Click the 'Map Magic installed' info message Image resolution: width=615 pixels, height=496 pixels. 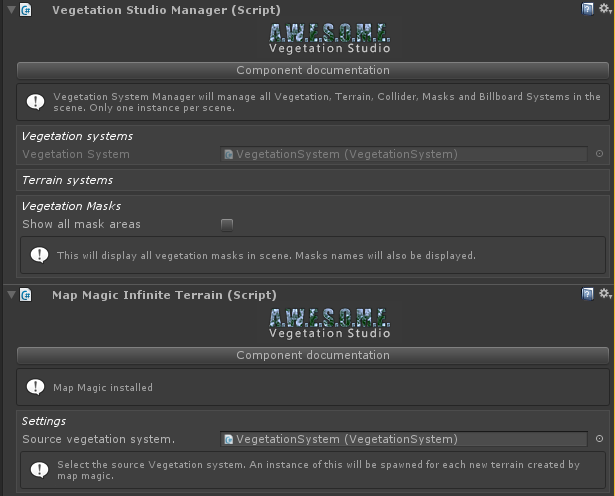(103, 387)
